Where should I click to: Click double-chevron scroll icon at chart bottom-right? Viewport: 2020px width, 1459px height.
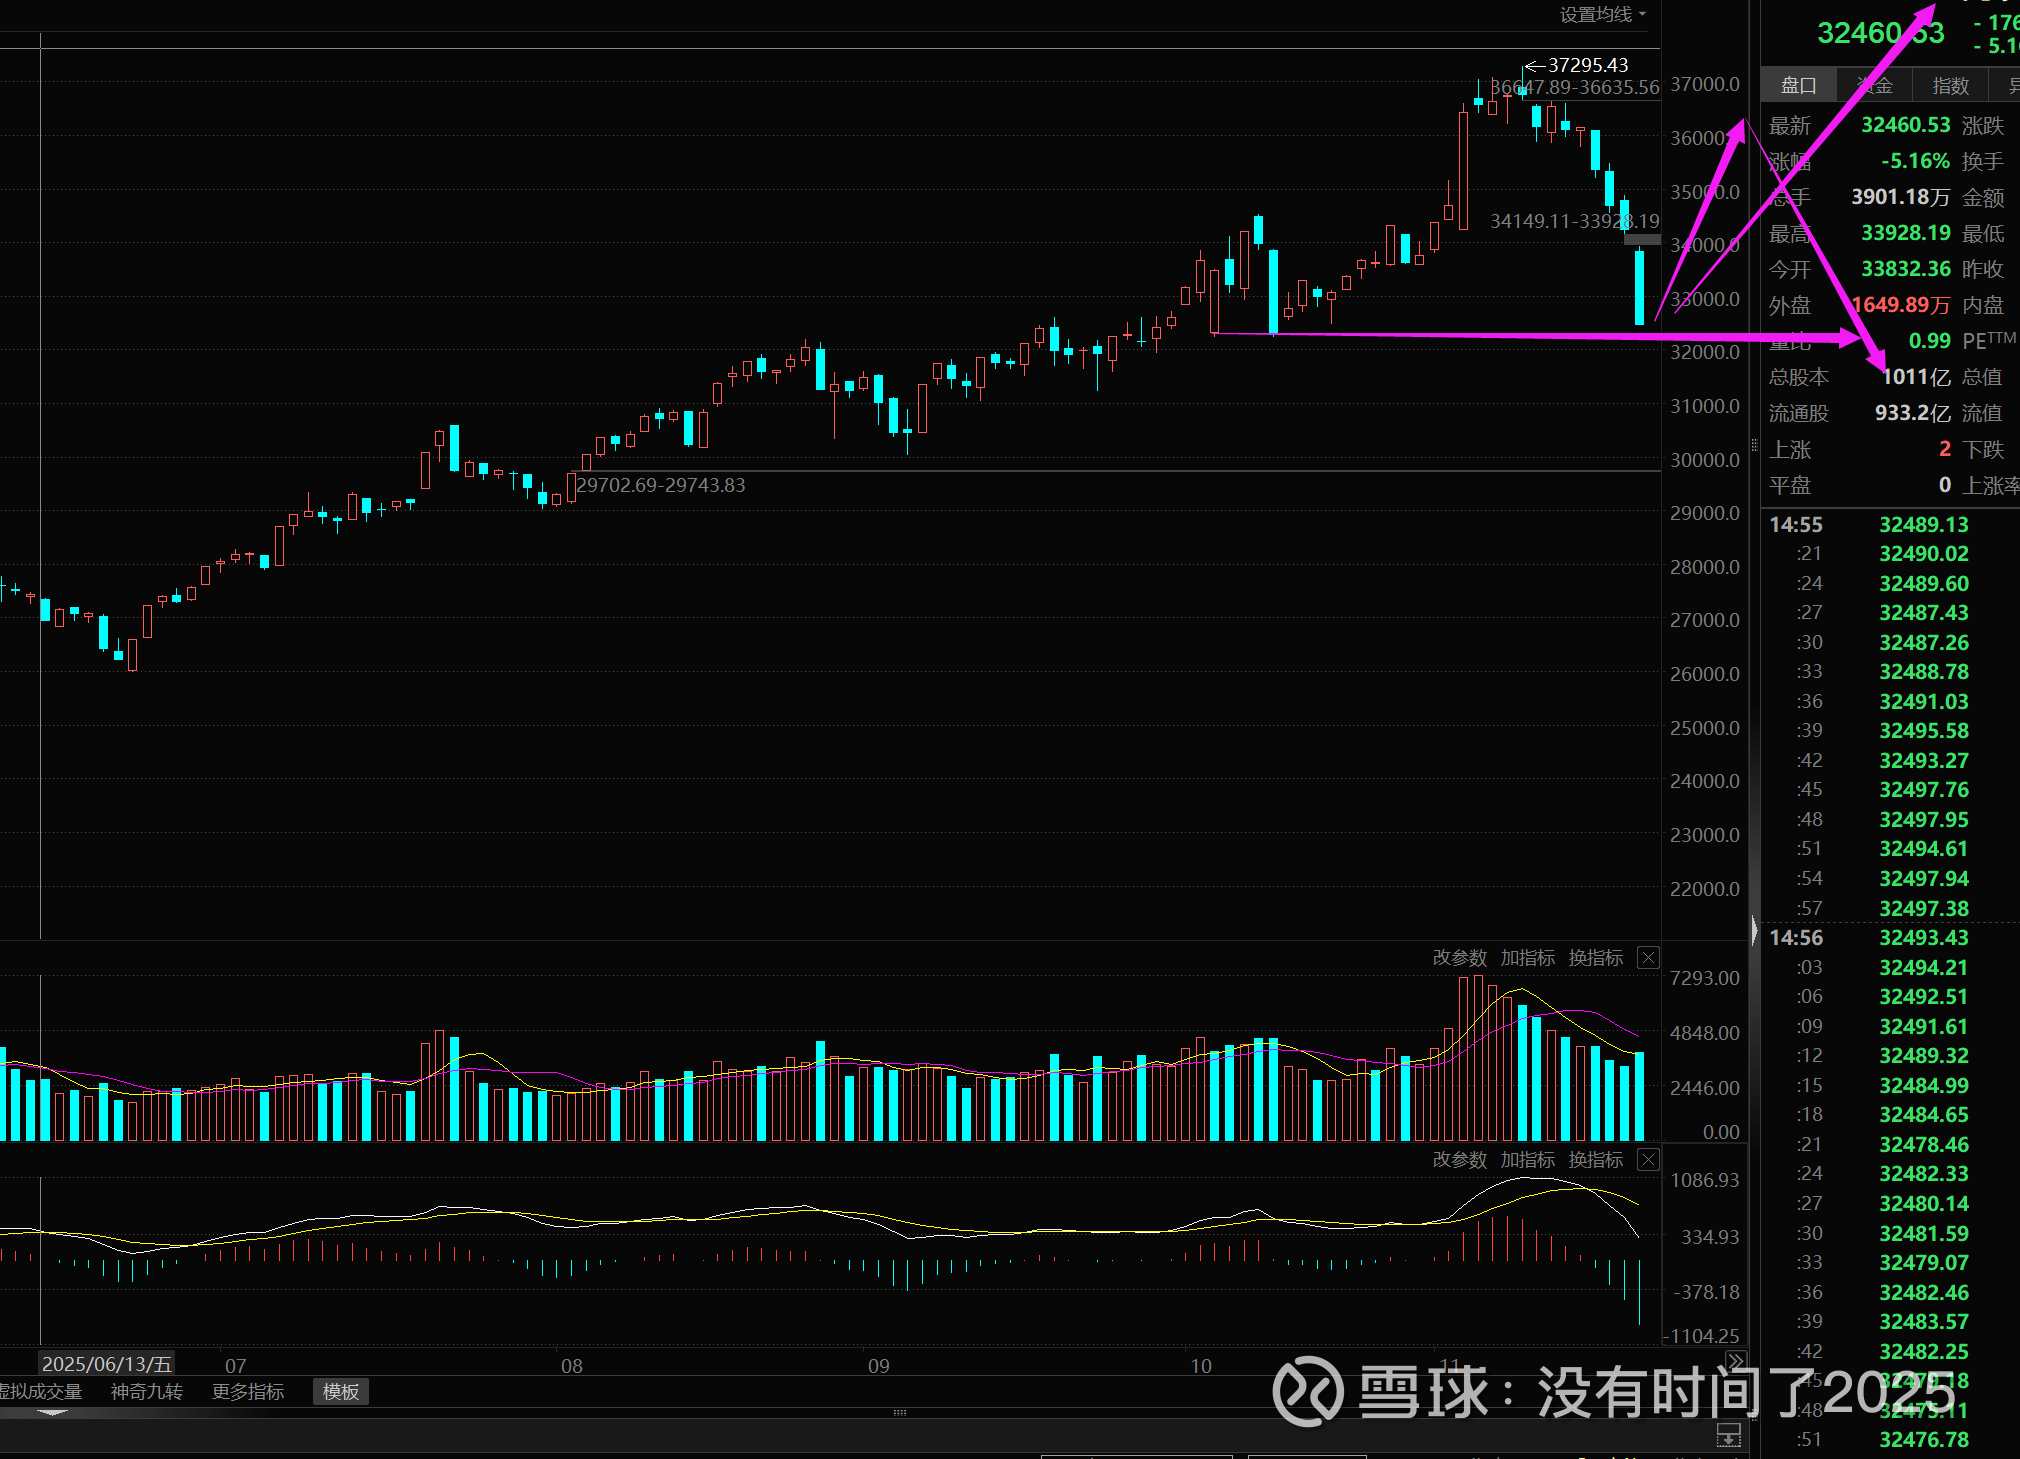(1735, 1362)
